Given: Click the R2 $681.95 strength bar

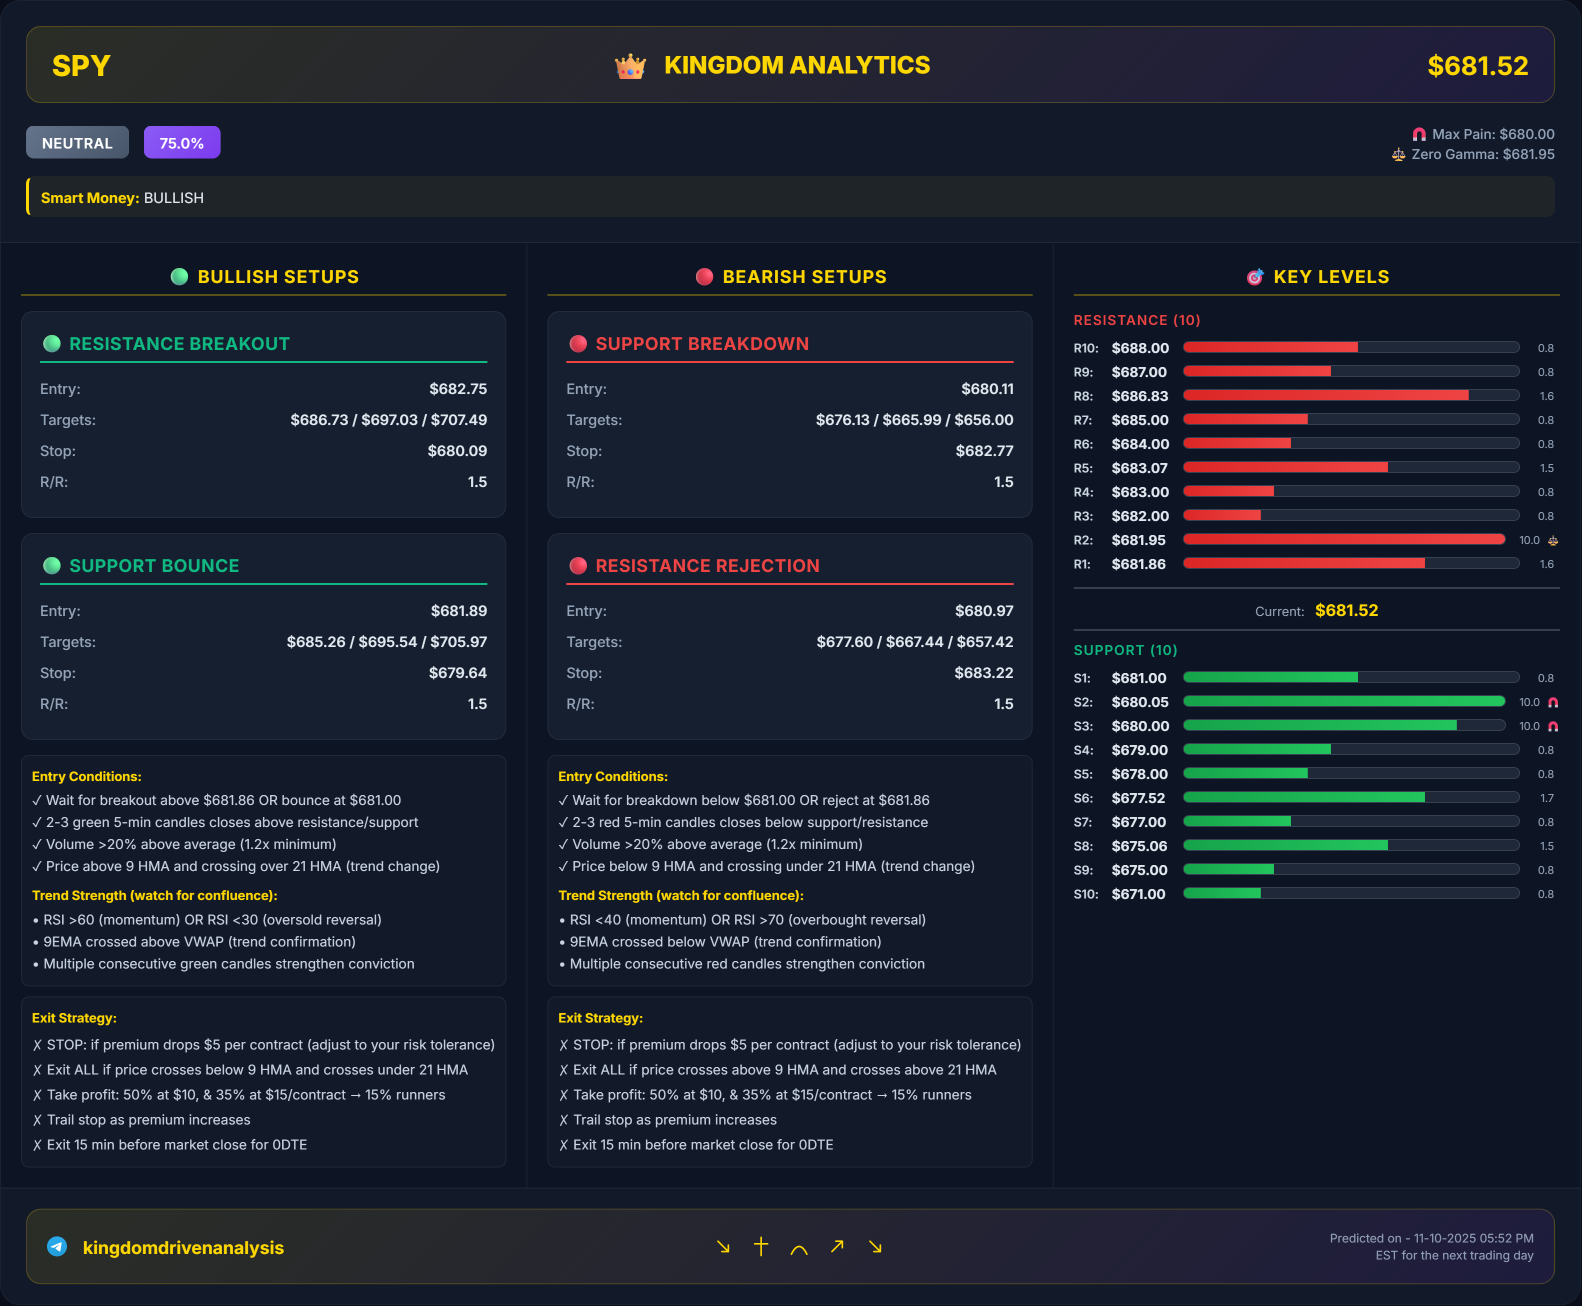Looking at the screenshot, I should [1344, 540].
